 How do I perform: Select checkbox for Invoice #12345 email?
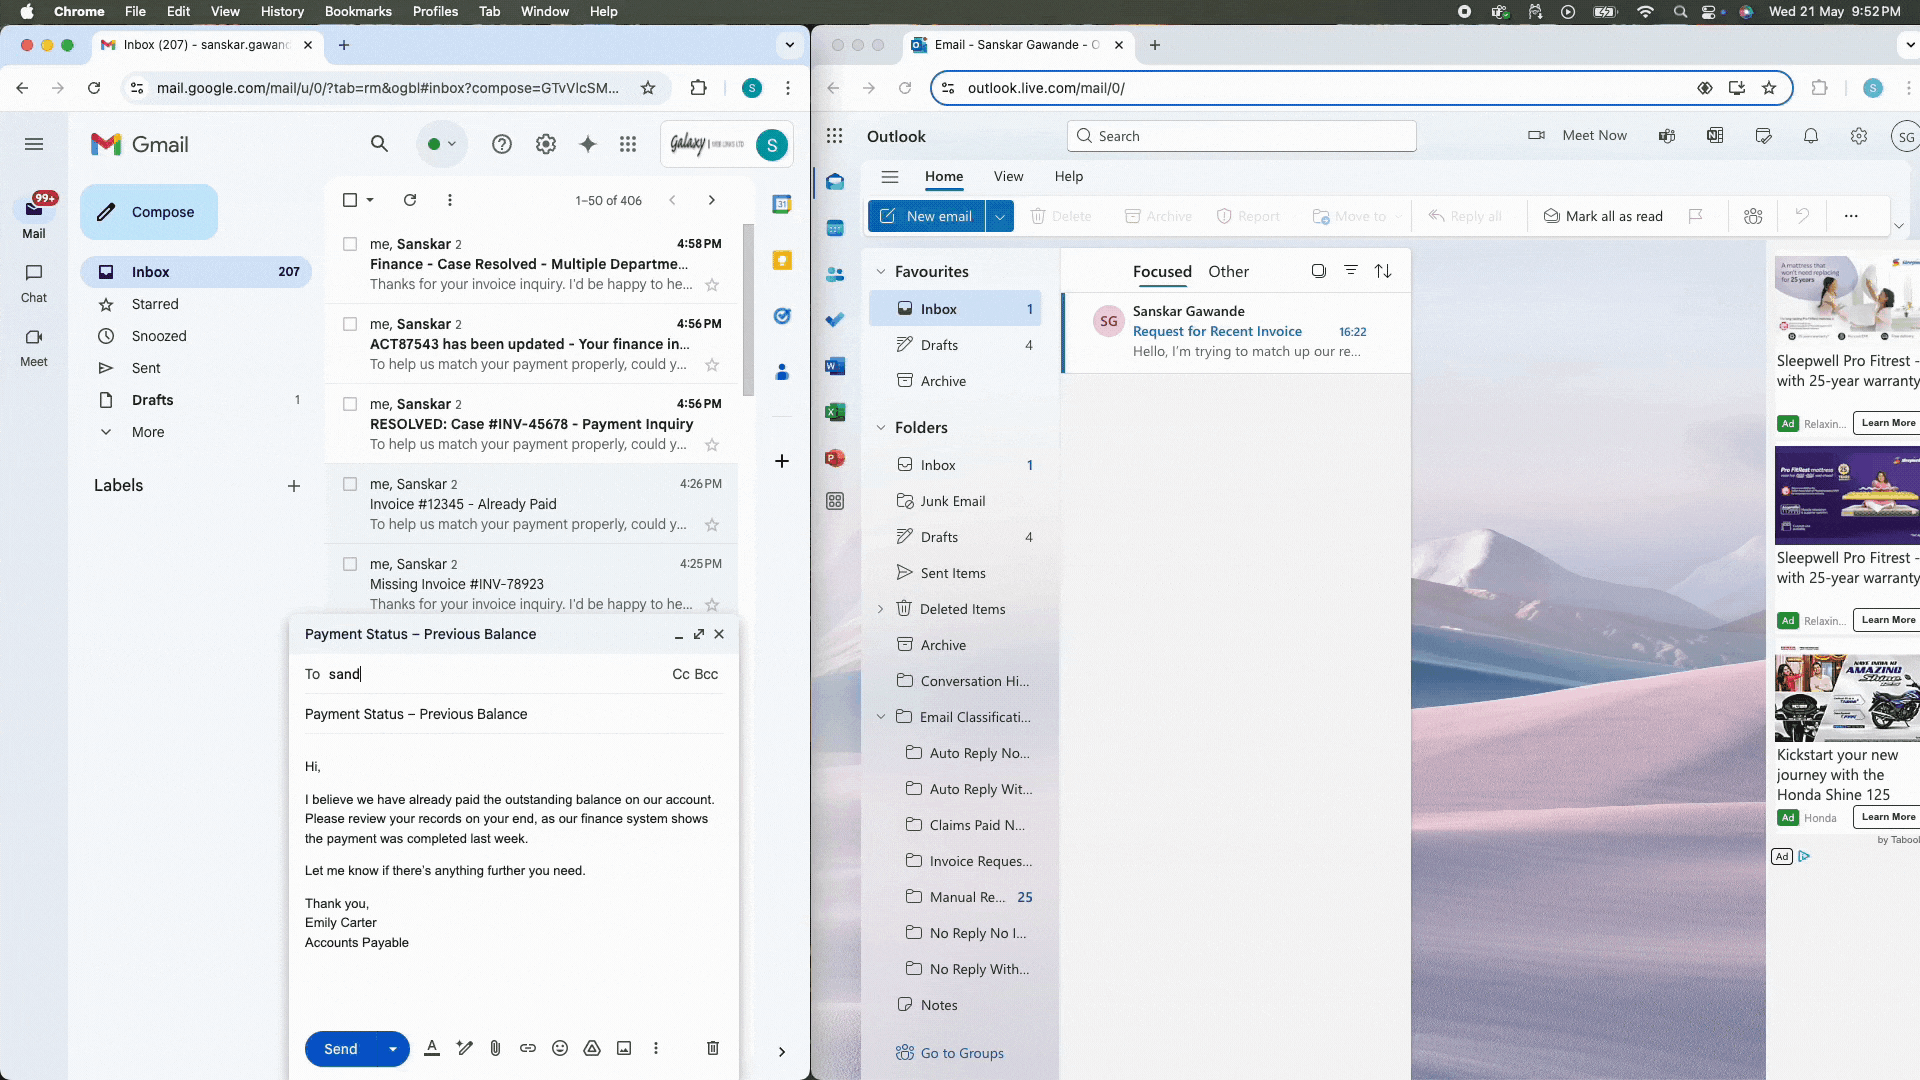(x=350, y=484)
